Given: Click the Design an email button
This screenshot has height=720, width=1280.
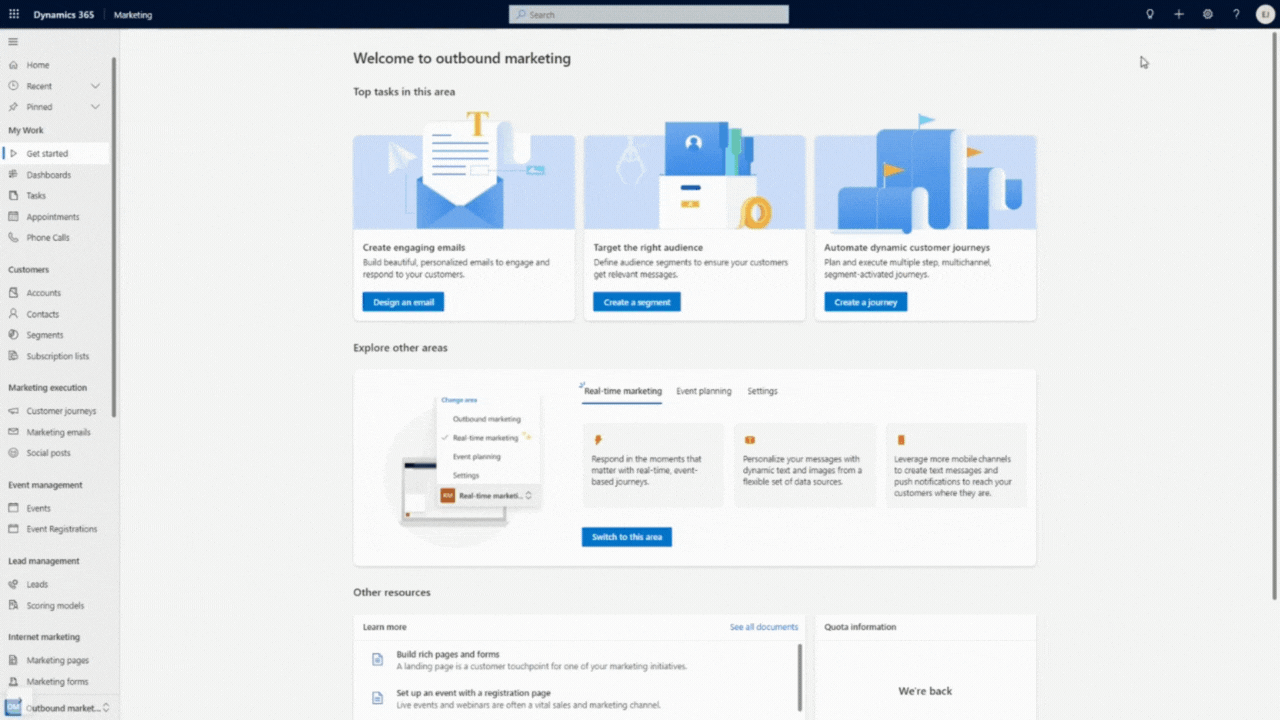Looking at the screenshot, I should (x=403, y=301).
